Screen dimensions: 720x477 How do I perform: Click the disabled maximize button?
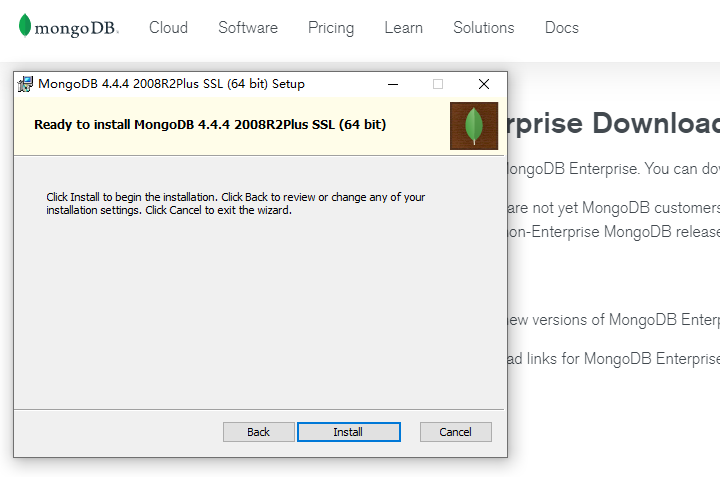pyautogui.click(x=438, y=84)
